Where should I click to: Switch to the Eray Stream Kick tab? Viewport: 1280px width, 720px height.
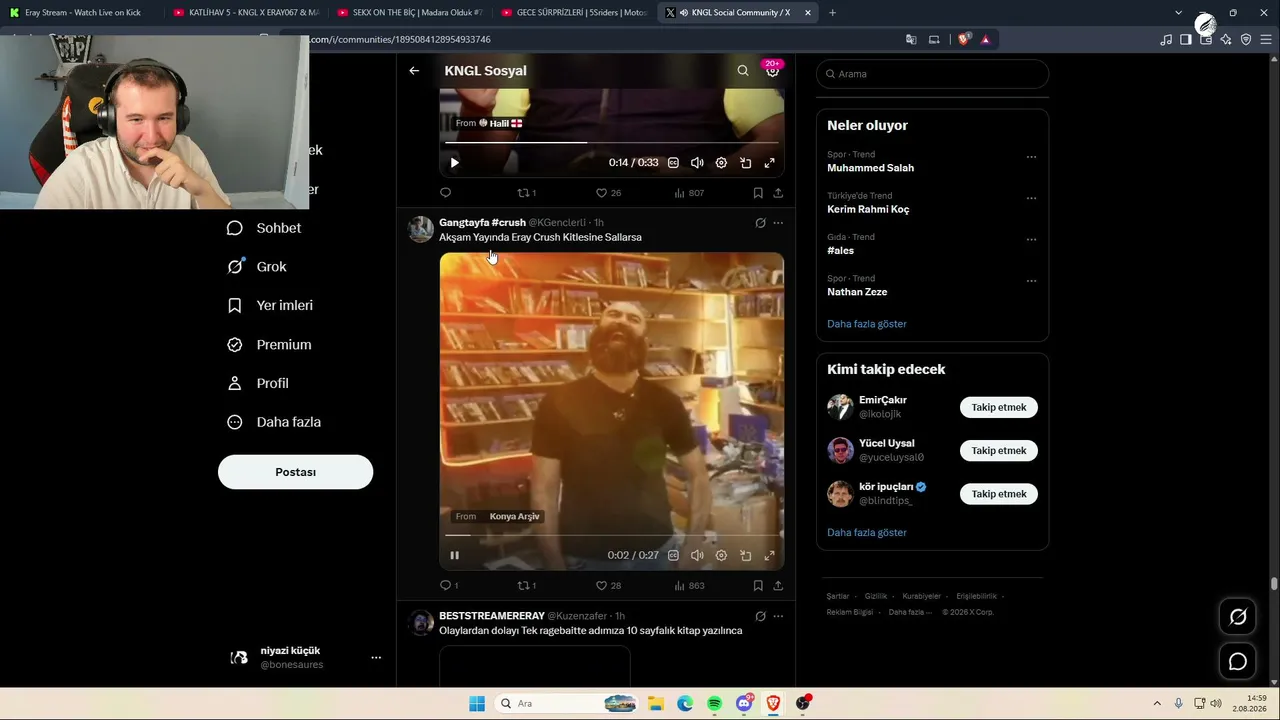pyautogui.click(x=82, y=13)
